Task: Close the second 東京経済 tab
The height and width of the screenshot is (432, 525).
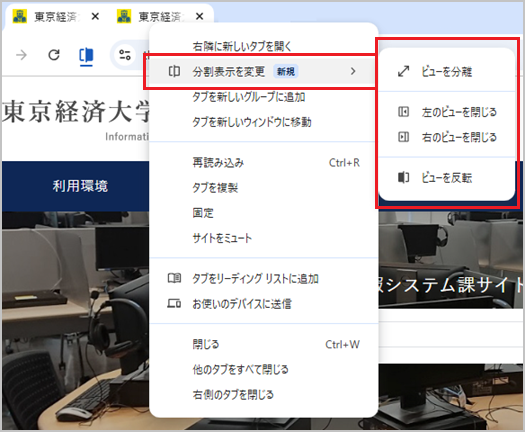Action: (x=200, y=16)
